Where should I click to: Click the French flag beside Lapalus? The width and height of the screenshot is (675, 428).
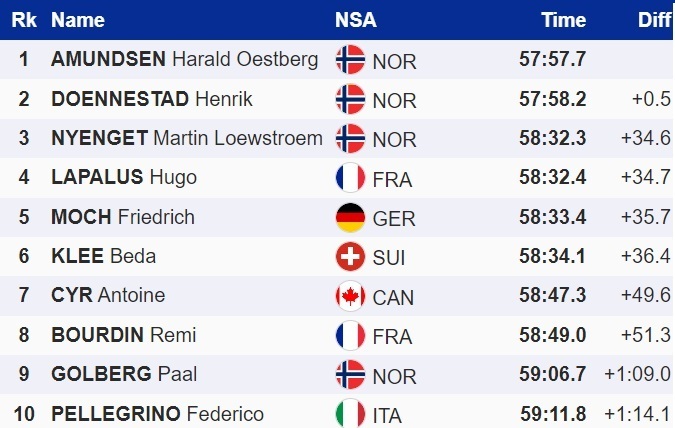point(350,178)
